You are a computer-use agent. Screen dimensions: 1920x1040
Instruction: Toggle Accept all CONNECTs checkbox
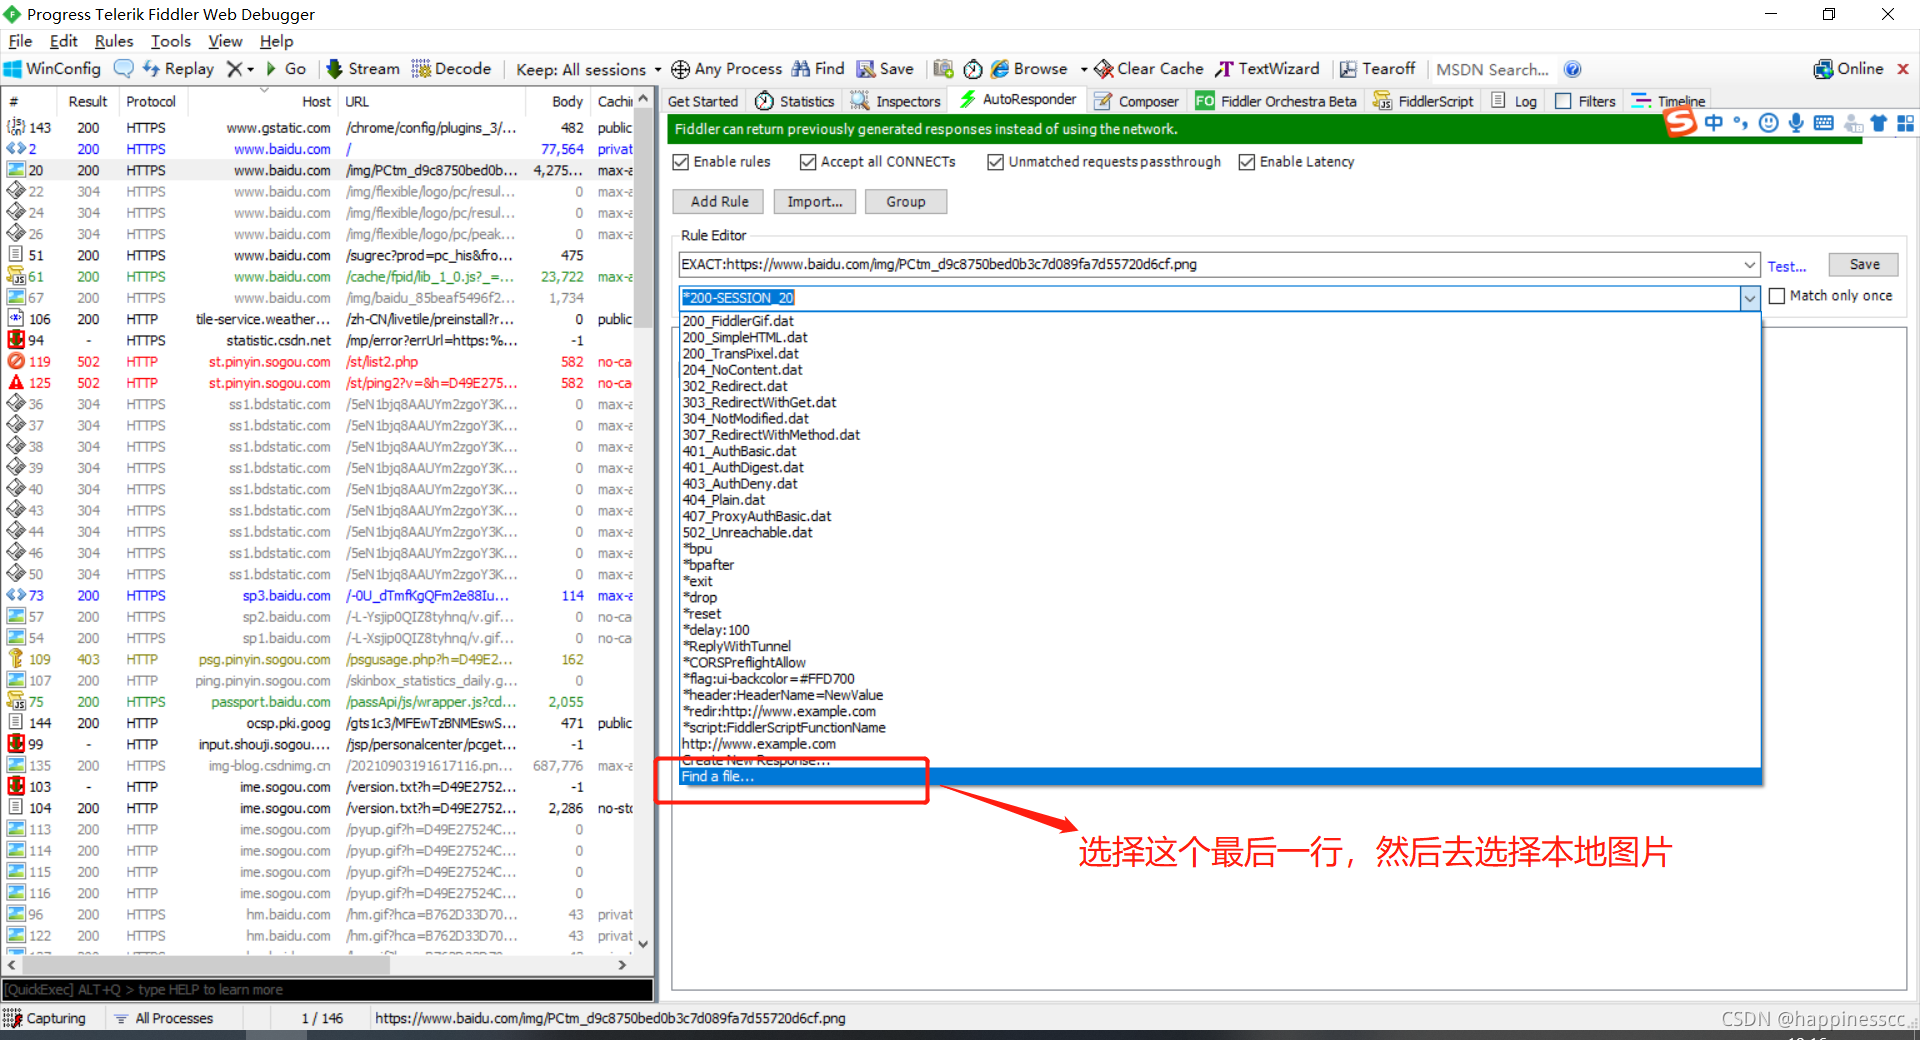point(808,162)
